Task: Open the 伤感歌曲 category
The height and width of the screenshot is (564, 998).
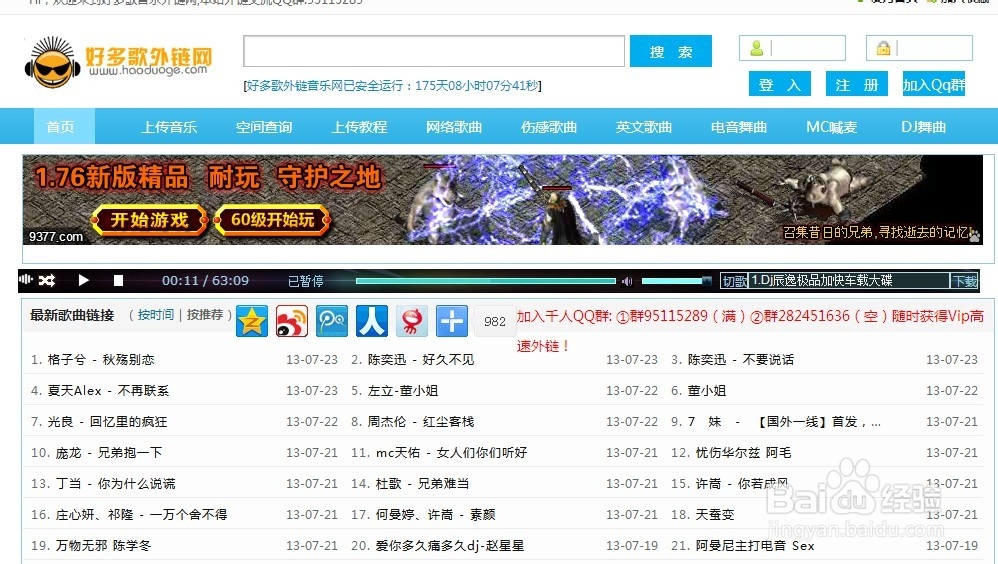Action: pos(549,127)
